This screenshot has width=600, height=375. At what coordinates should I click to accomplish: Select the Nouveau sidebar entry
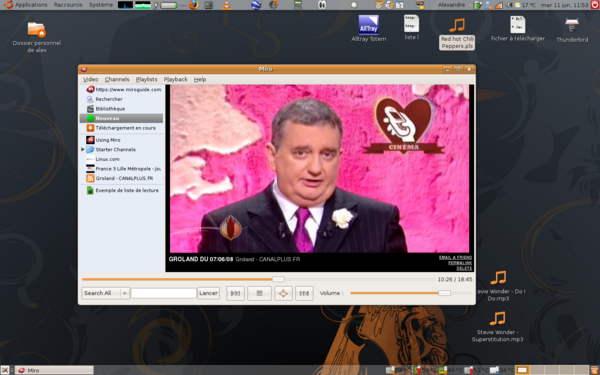pyautogui.click(x=121, y=118)
